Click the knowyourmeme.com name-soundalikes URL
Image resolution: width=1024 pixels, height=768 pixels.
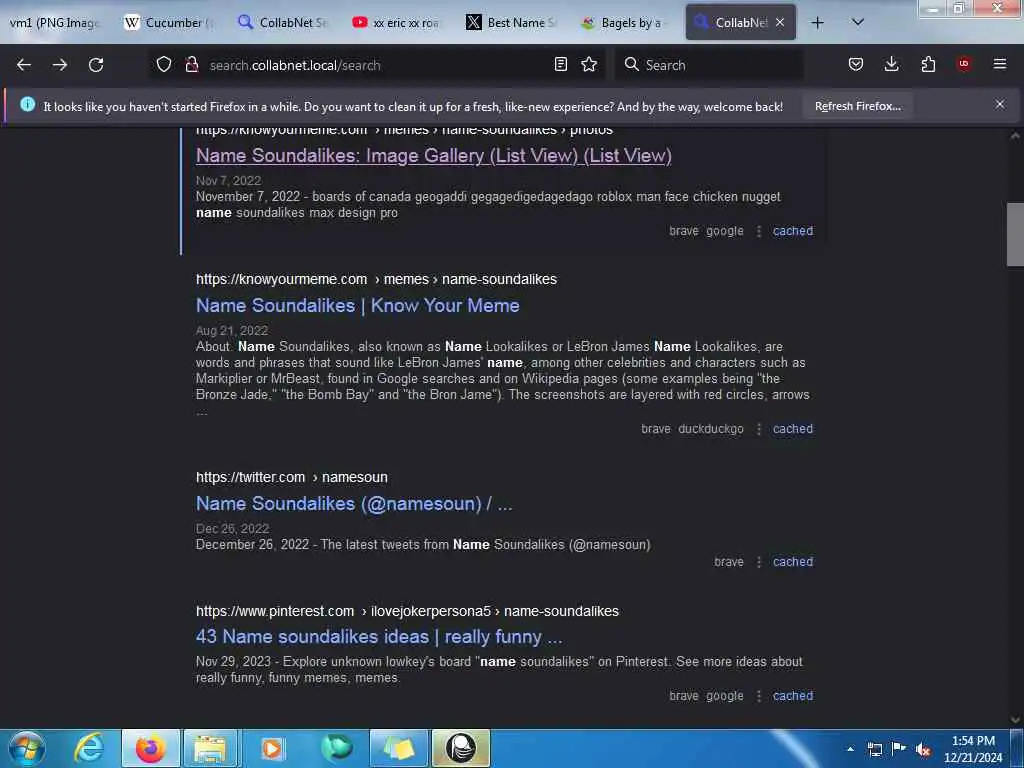tap(376, 280)
